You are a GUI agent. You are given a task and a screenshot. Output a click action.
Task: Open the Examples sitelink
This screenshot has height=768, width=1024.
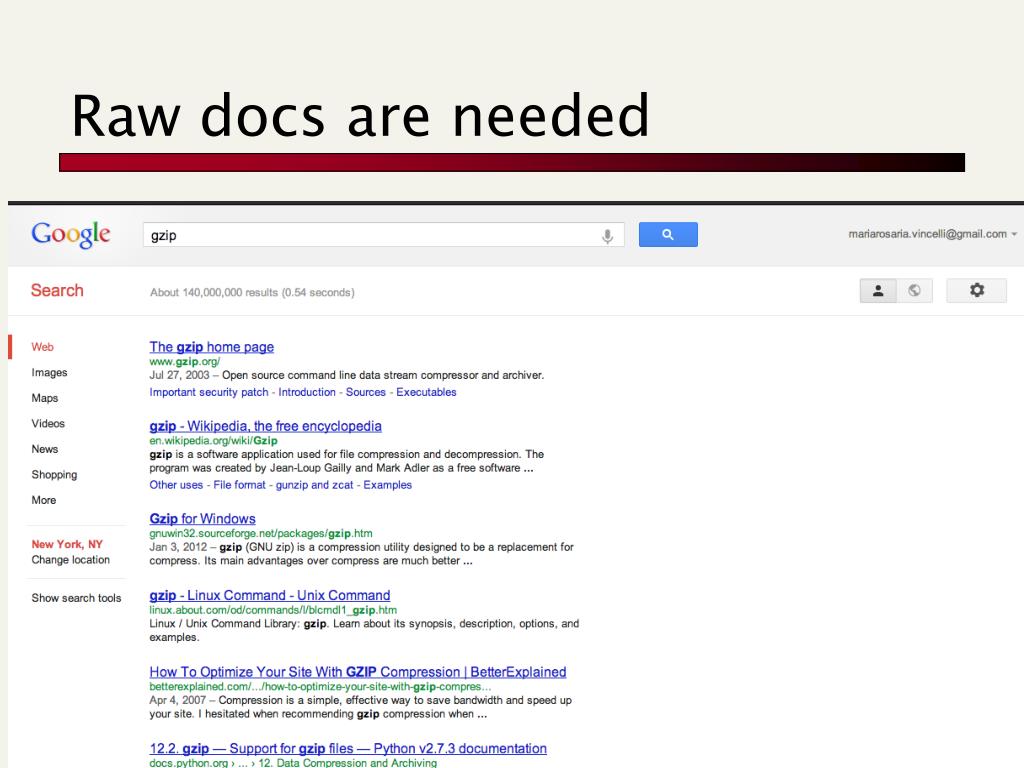(x=388, y=485)
